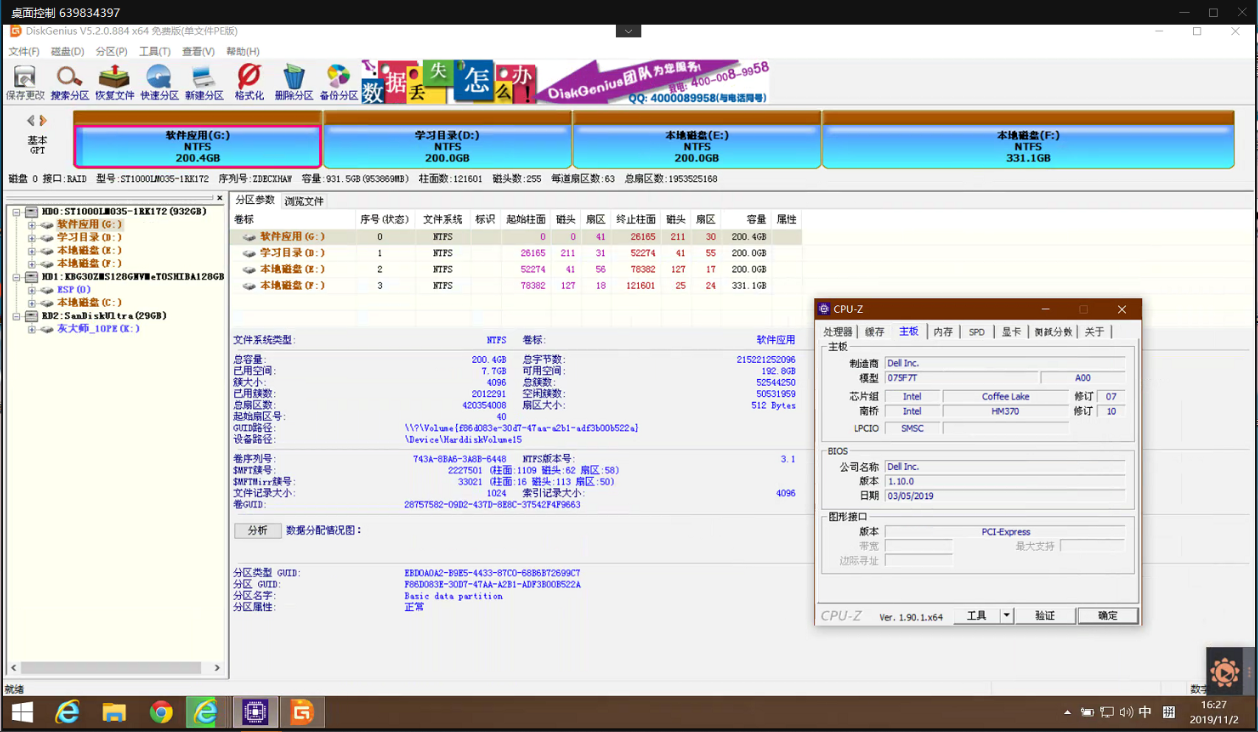
Task: Expand 灰大师_10PE(K:) in the disk tree
Action: 32,329
